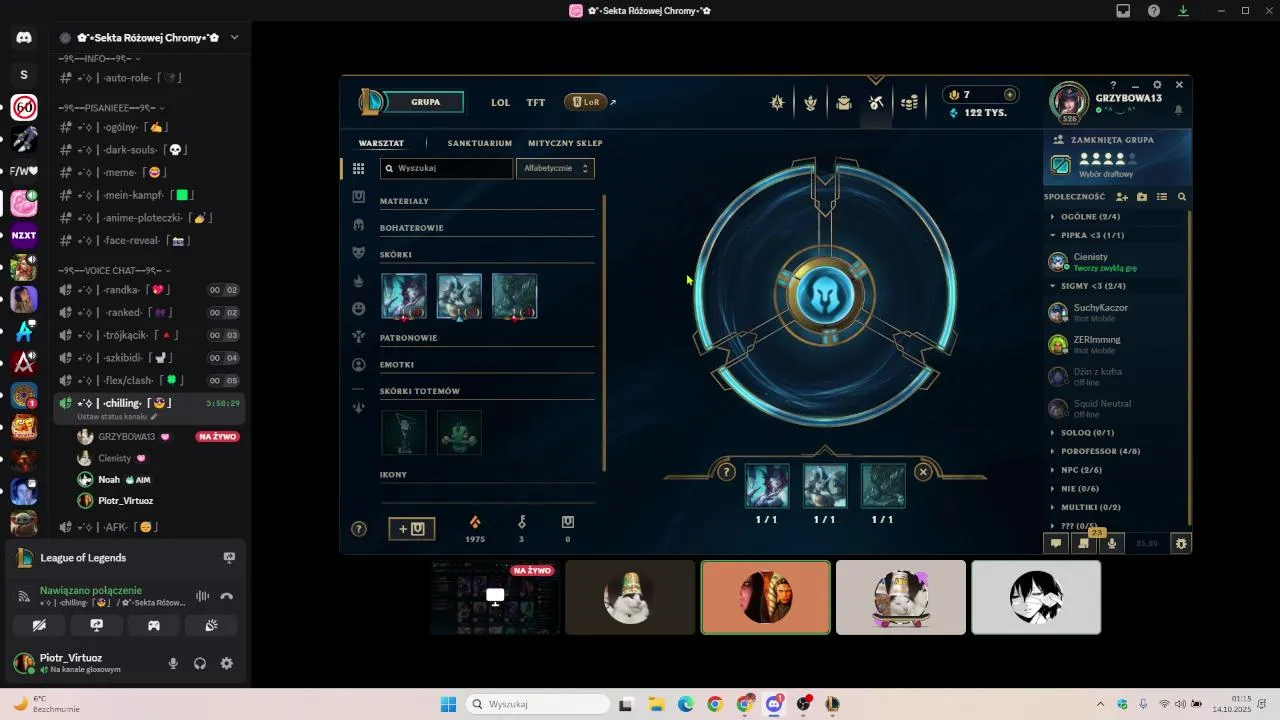Open the Alfabetycznie sort dropdown
Screen dimensions: 1280x720
point(555,168)
